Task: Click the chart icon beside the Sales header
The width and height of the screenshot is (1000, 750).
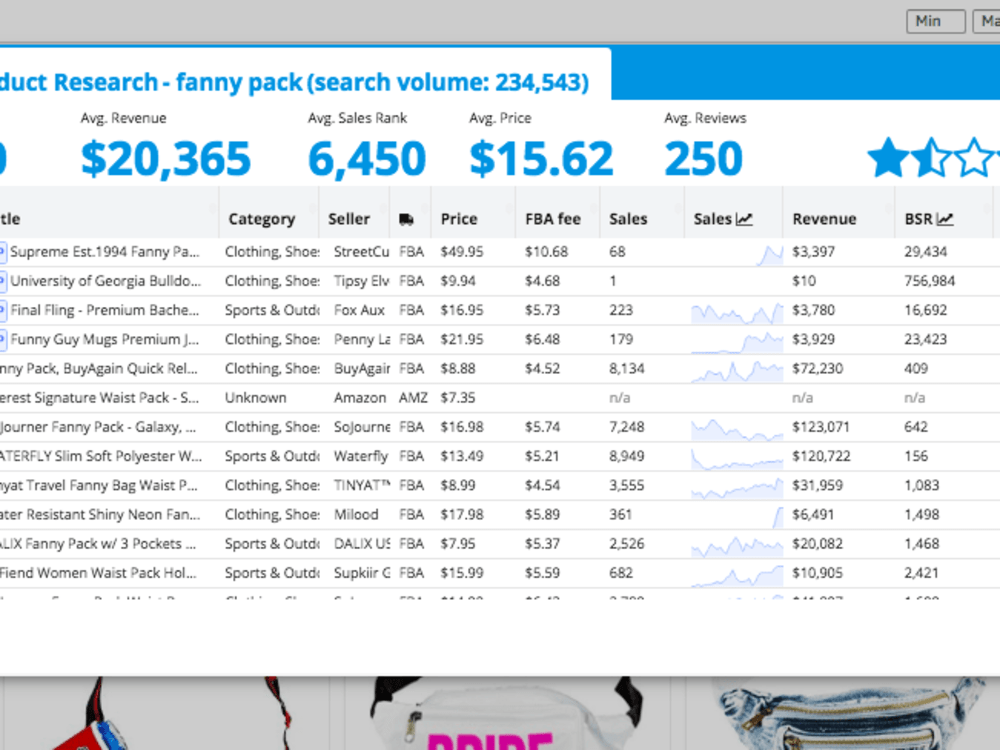Action: coord(744,219)
